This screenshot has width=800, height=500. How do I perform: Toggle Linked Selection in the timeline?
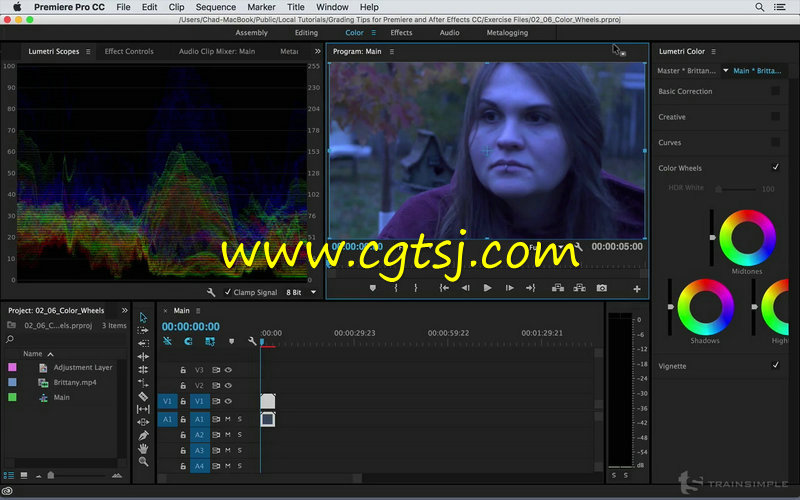click(210, 341)
